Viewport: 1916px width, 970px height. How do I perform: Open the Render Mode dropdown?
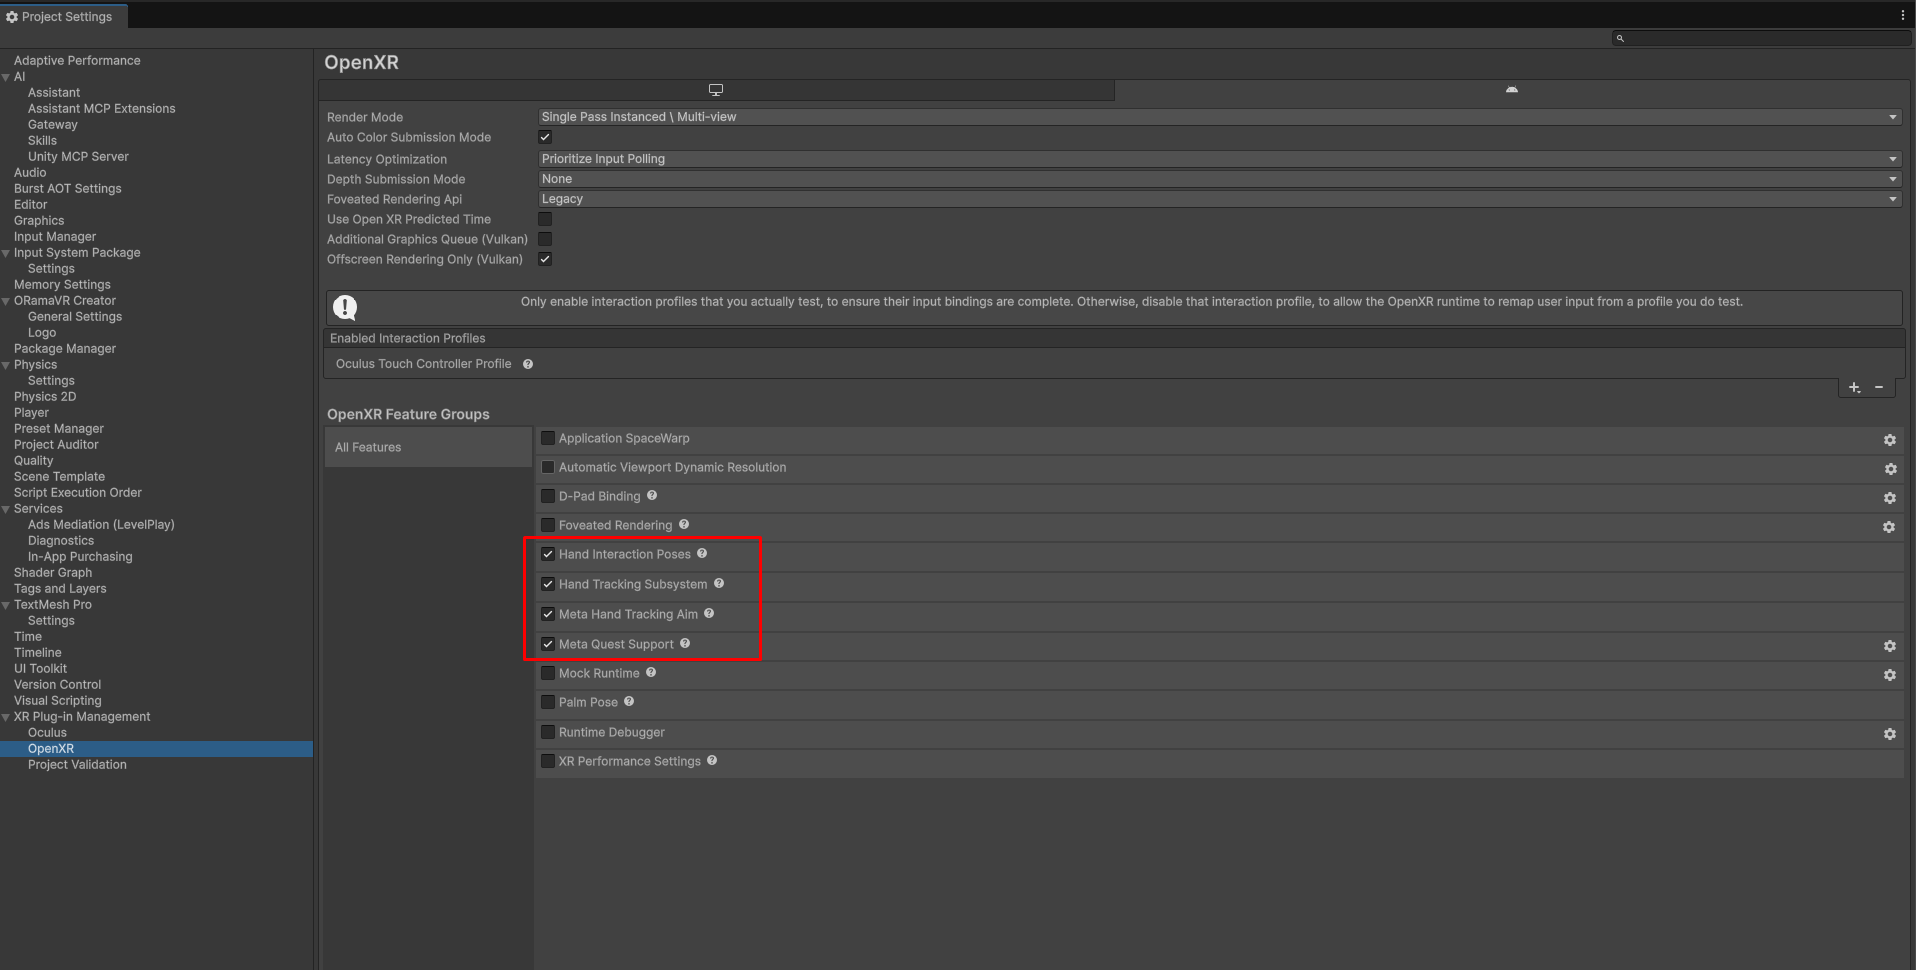pos(1219,117)
